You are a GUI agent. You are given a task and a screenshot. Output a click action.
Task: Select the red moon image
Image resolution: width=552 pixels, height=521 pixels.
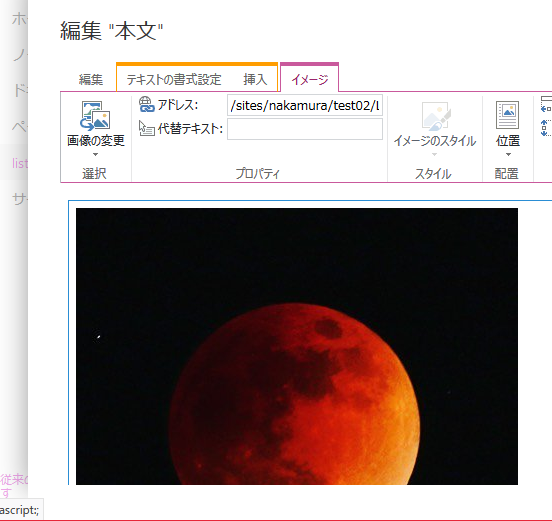click(297, 346)
